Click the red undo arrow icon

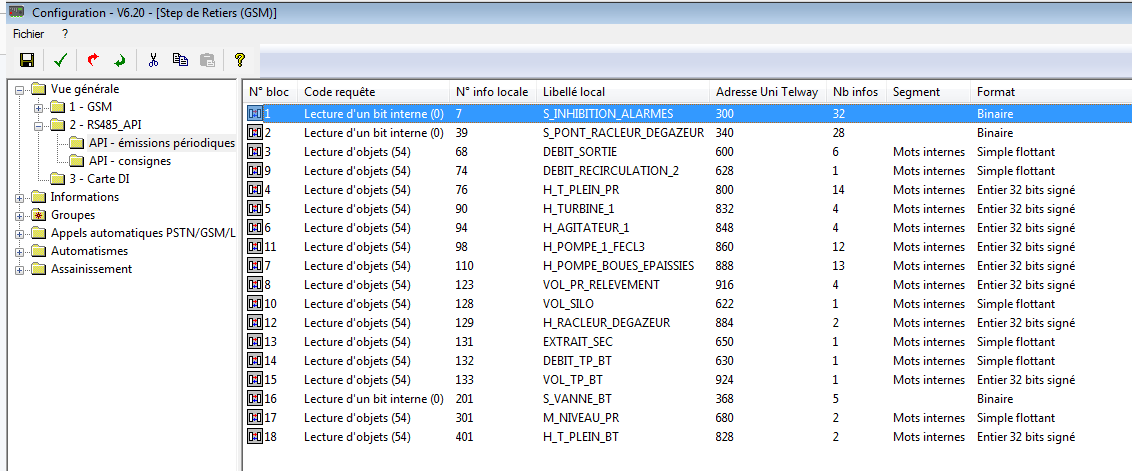pyautogui.click(x=94, y=60)
